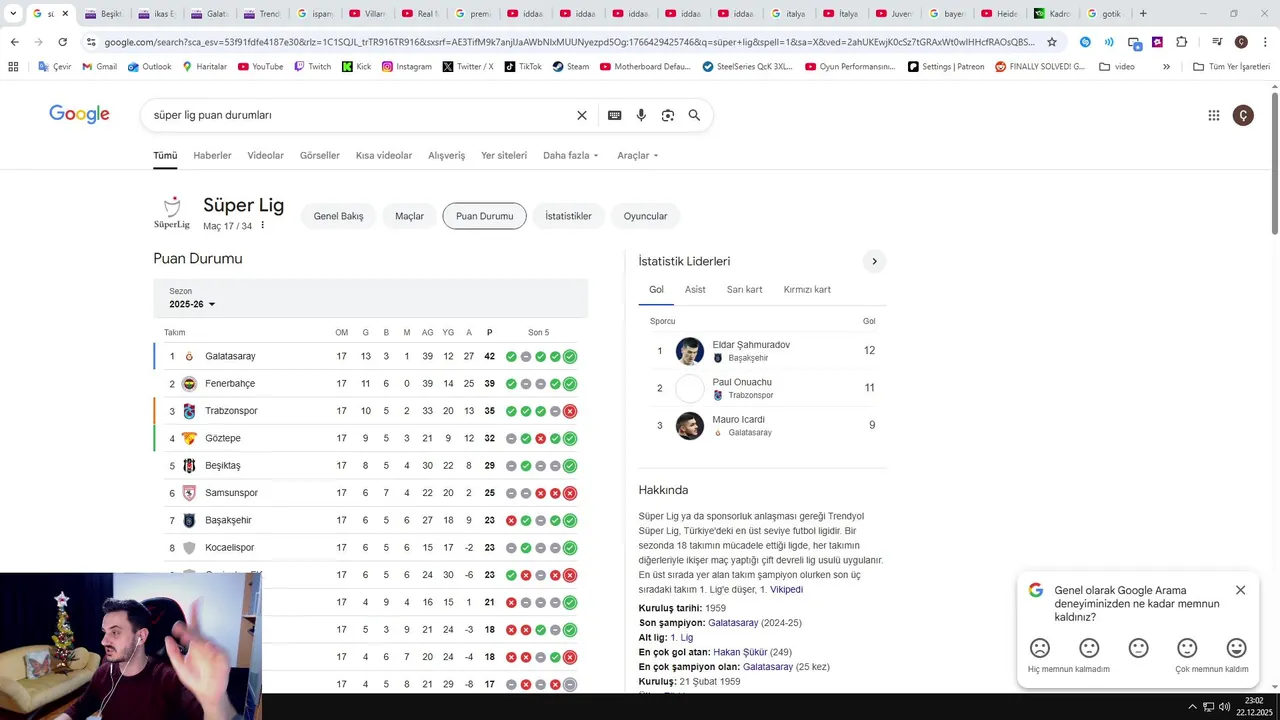This screenshot has height=720, width=1280.
Task: Open the Haritalar maps bookmark
Action: (205, 66)
